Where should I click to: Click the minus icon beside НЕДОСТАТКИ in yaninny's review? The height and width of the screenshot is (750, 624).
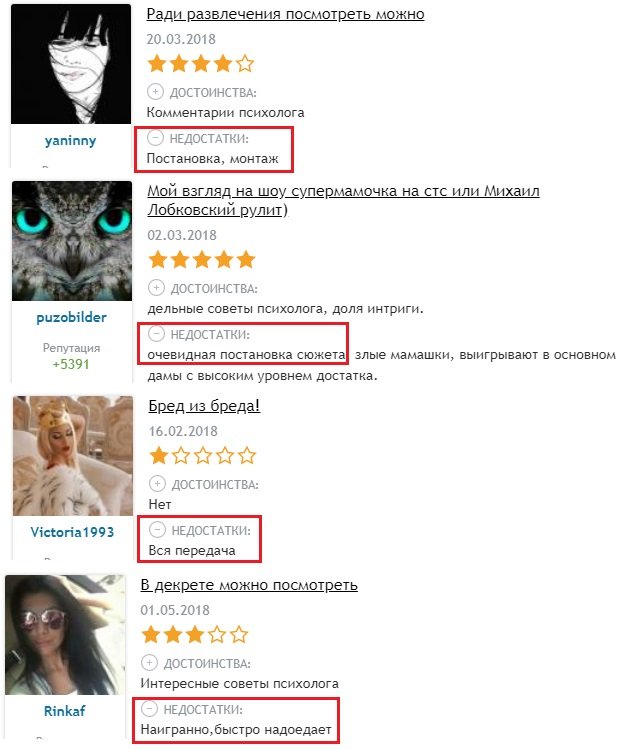coord(155,138)
